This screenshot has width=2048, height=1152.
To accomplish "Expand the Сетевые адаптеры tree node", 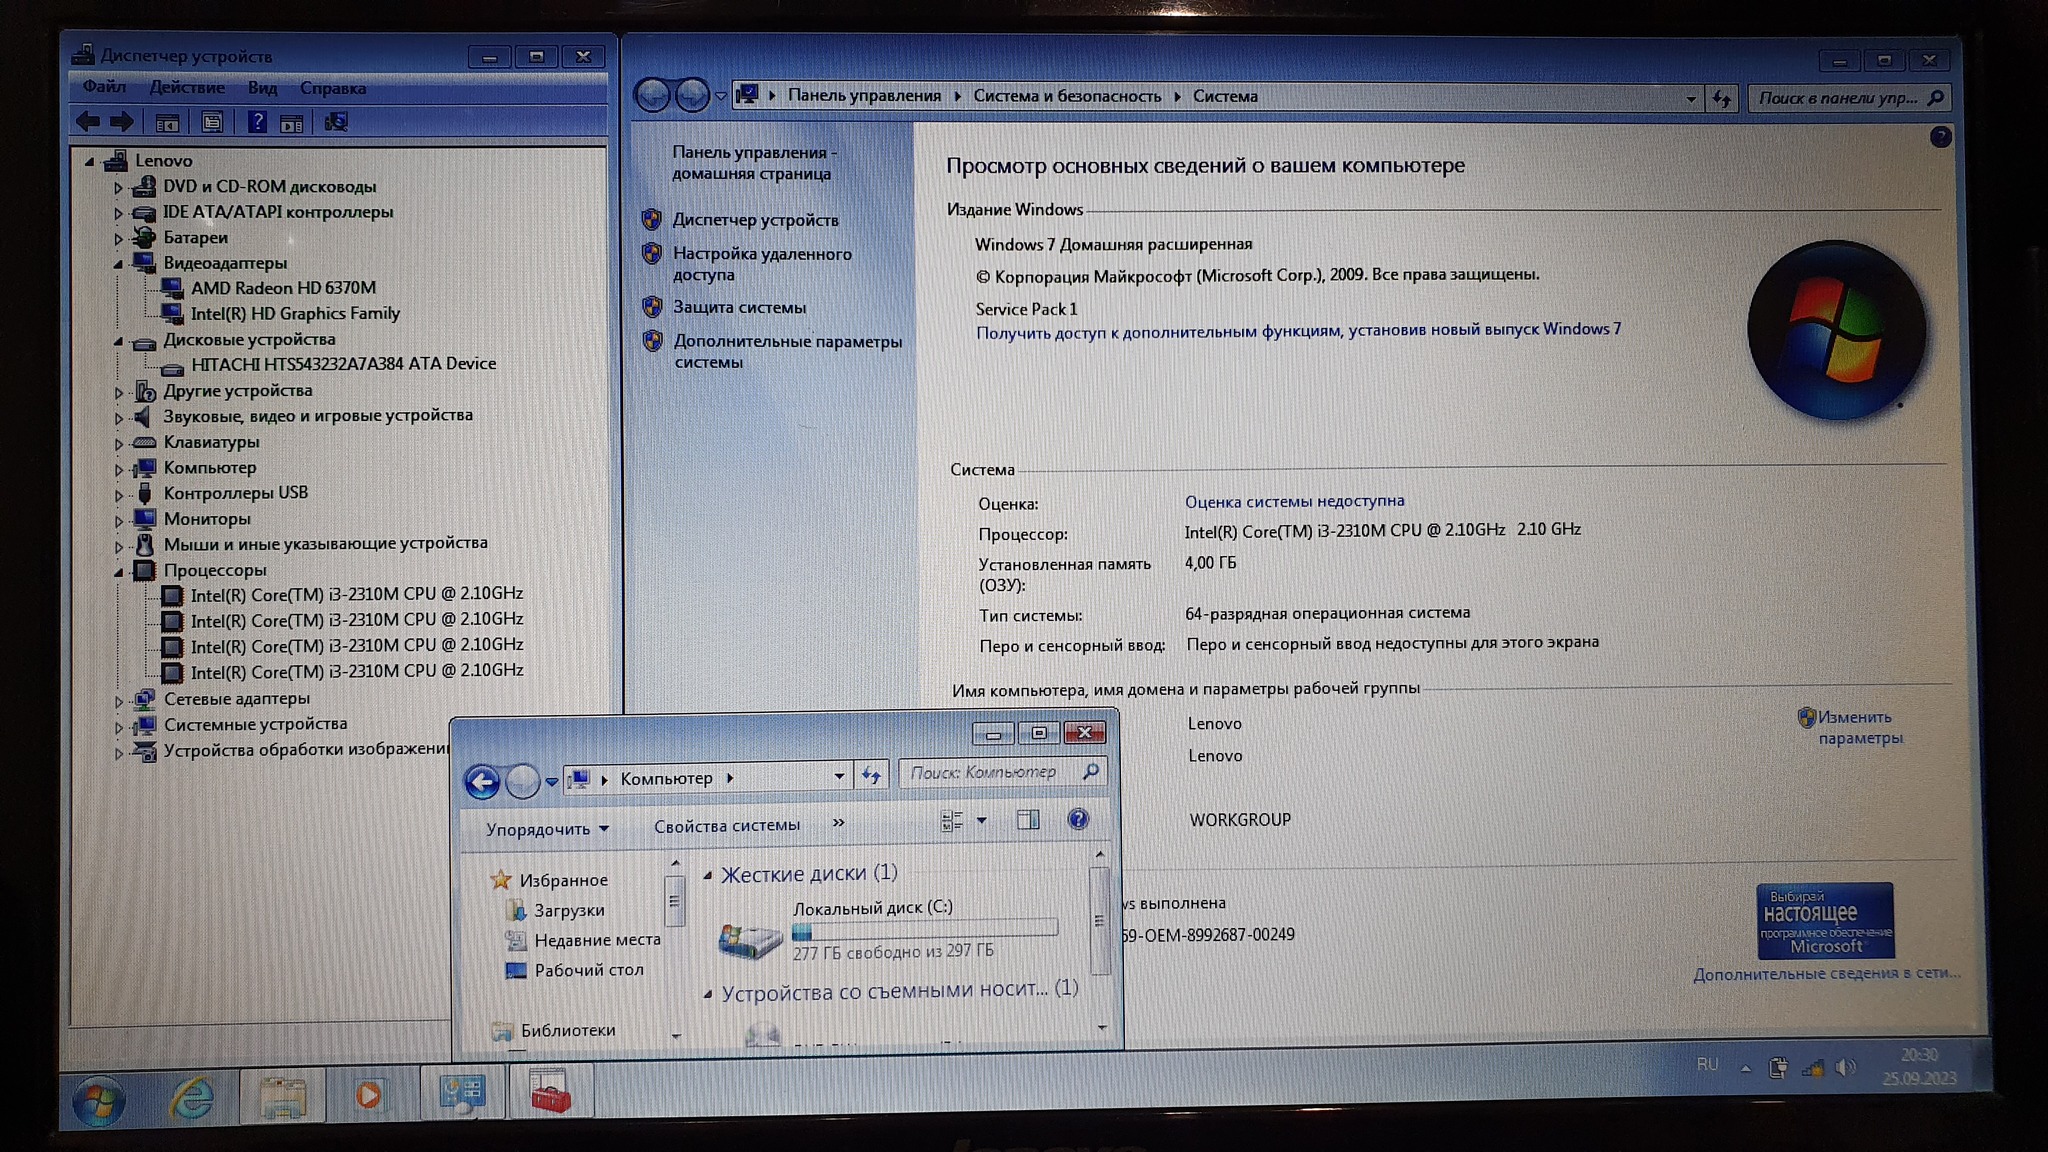I will (x=118, y=701).
